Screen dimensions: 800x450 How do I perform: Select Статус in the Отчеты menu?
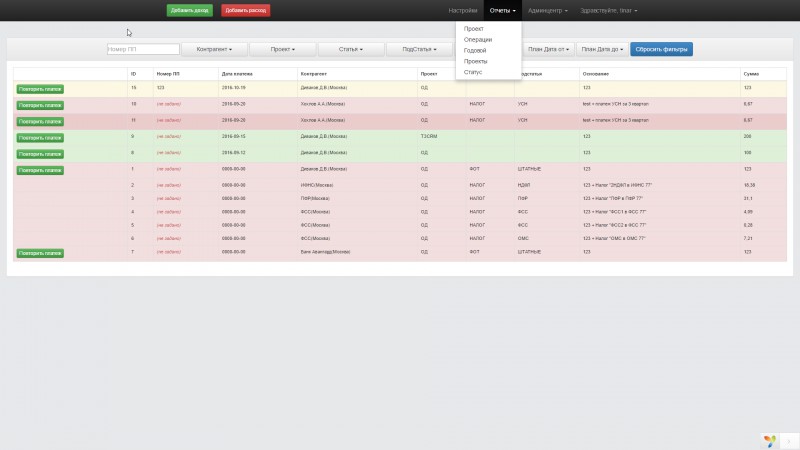click(472, 72)
